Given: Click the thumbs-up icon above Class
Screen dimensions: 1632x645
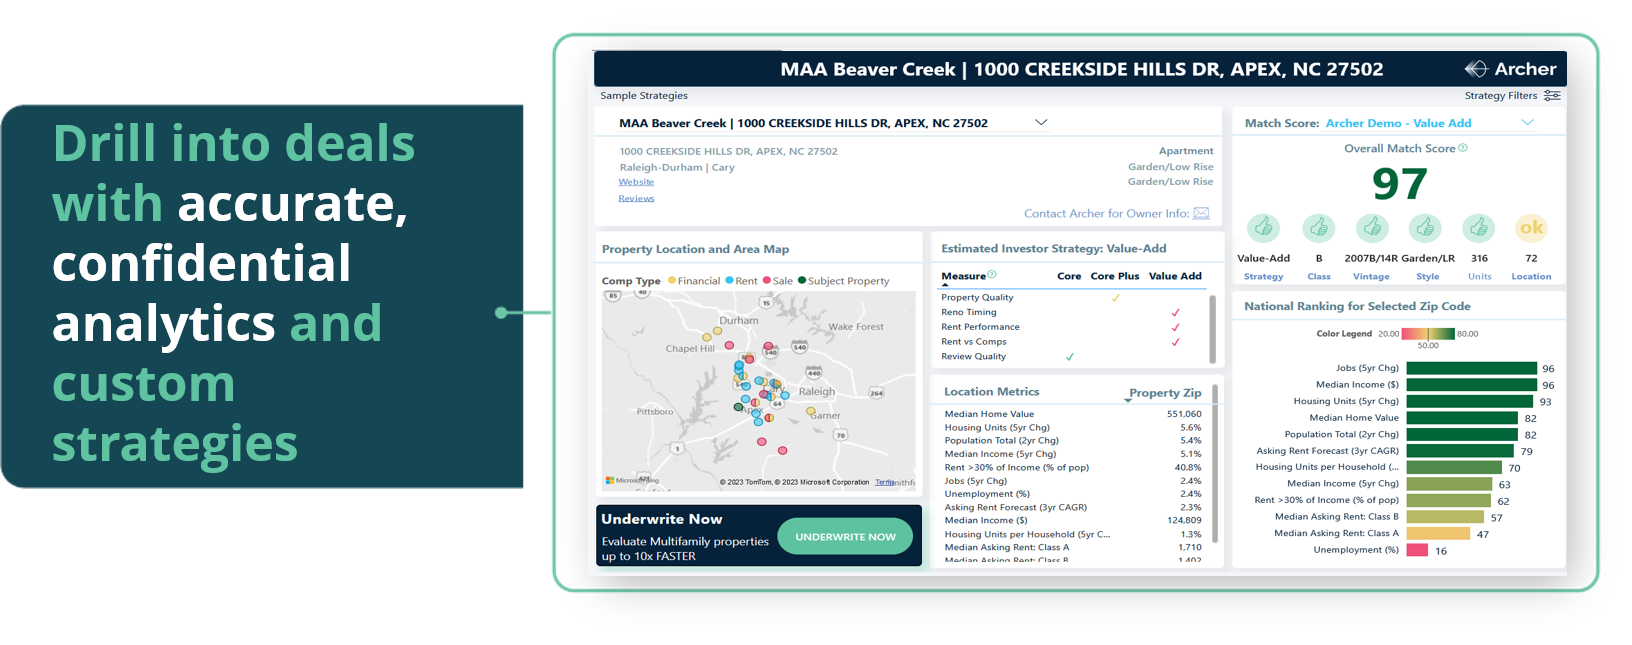Looking at the screenshot, I should [x=1318, y=228].
